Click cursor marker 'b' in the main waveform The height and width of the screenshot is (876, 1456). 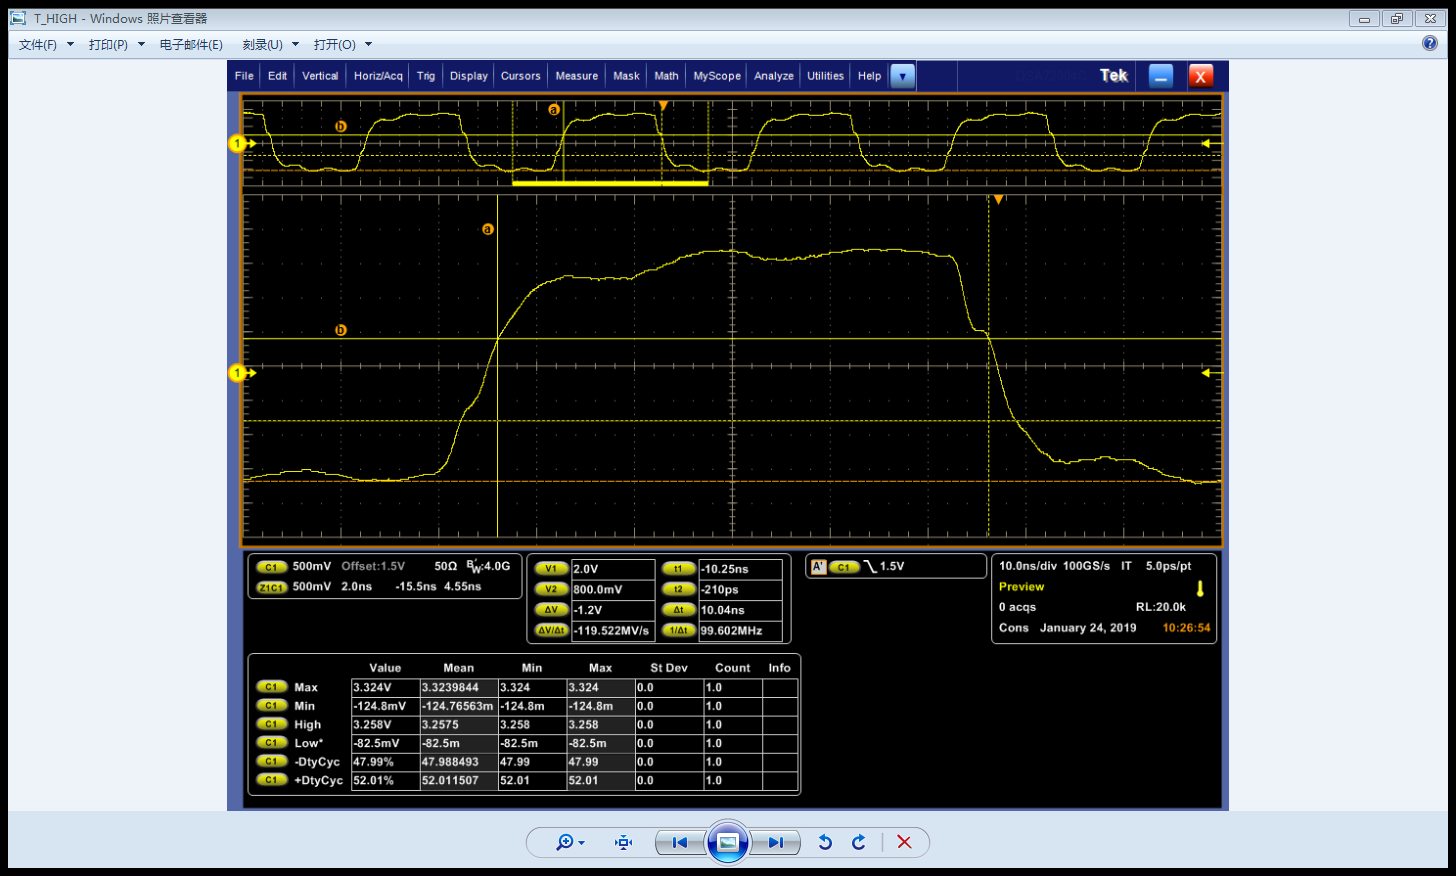pyautogui.click(x=341, y=330)
